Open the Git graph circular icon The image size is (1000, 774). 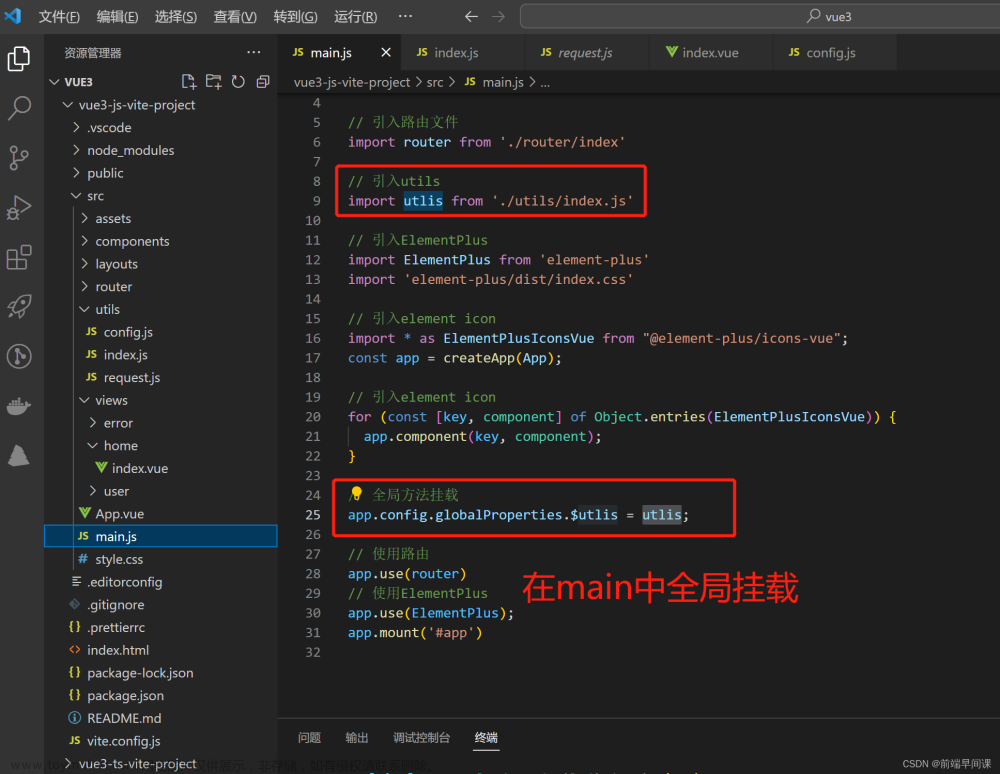coord(19,356)
